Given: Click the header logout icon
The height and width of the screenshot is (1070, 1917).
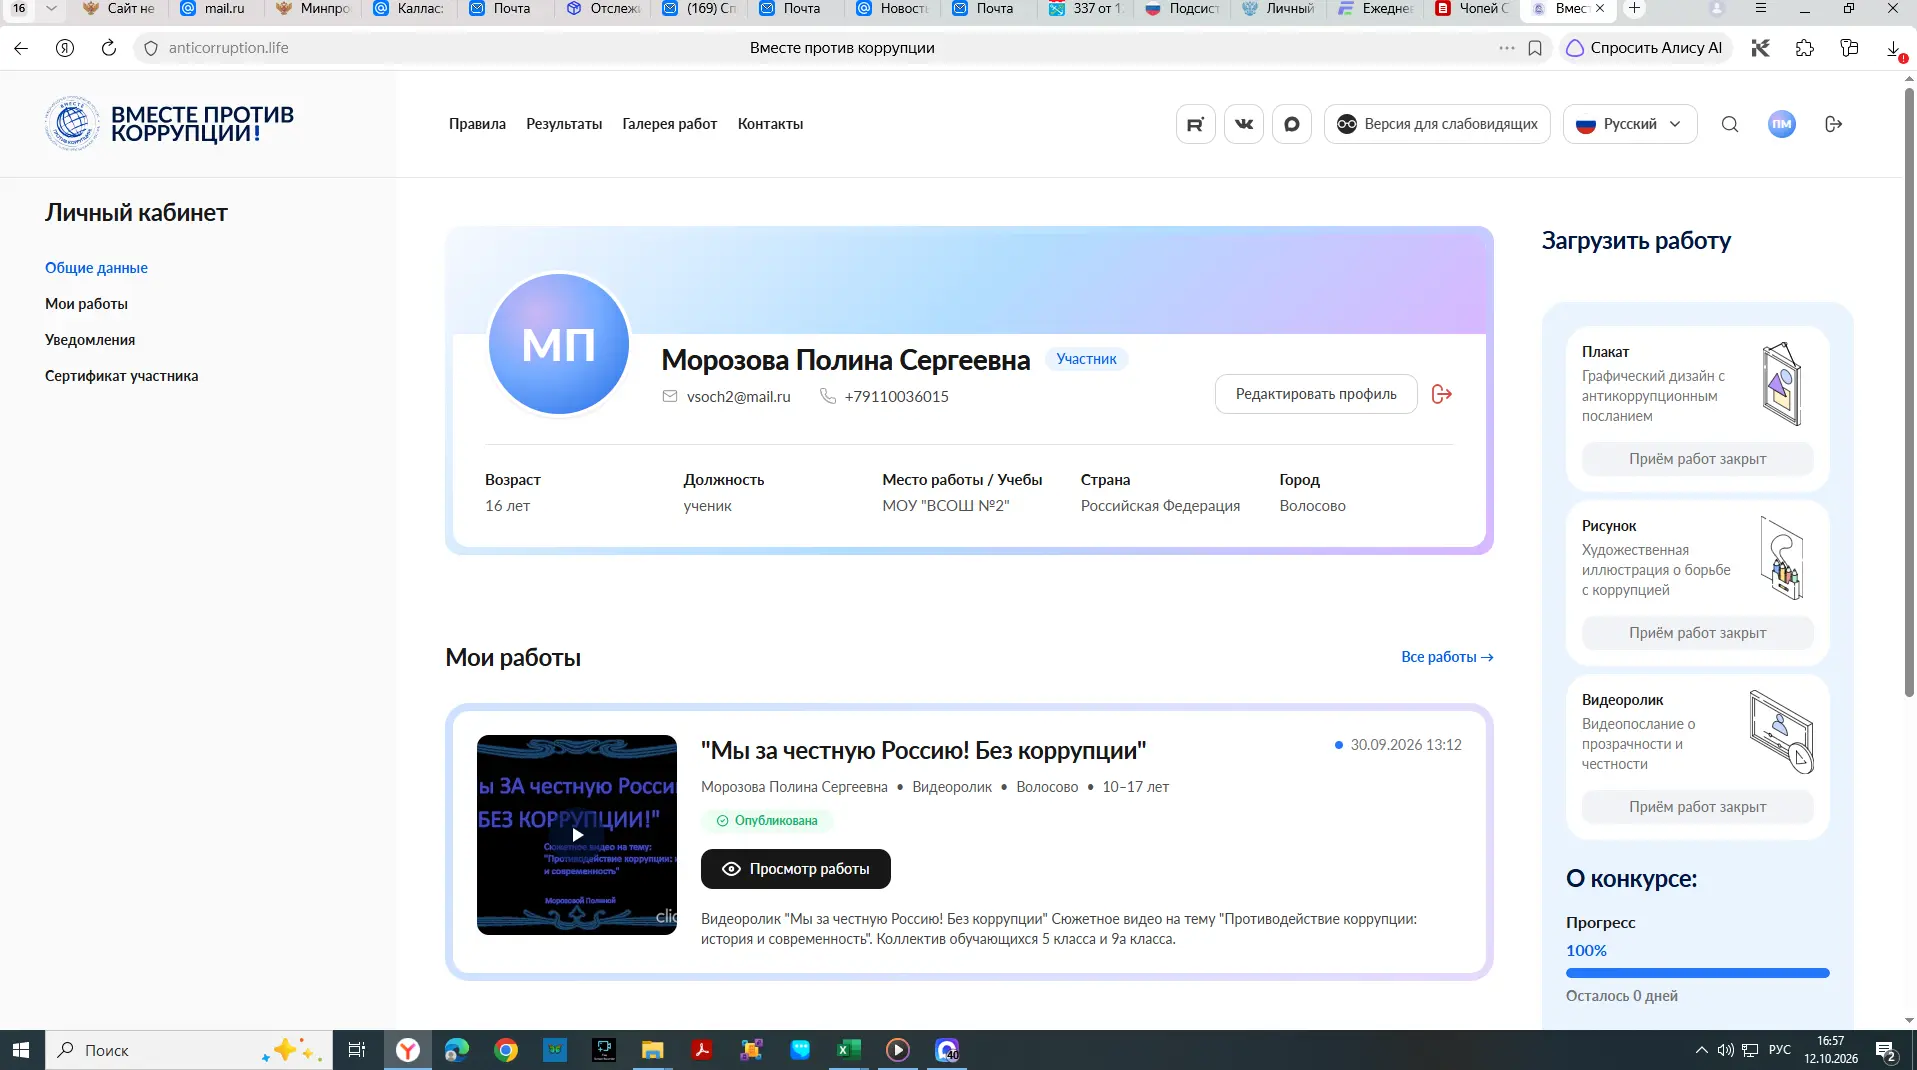Looking at the screenshot, I should (1833, 124).
